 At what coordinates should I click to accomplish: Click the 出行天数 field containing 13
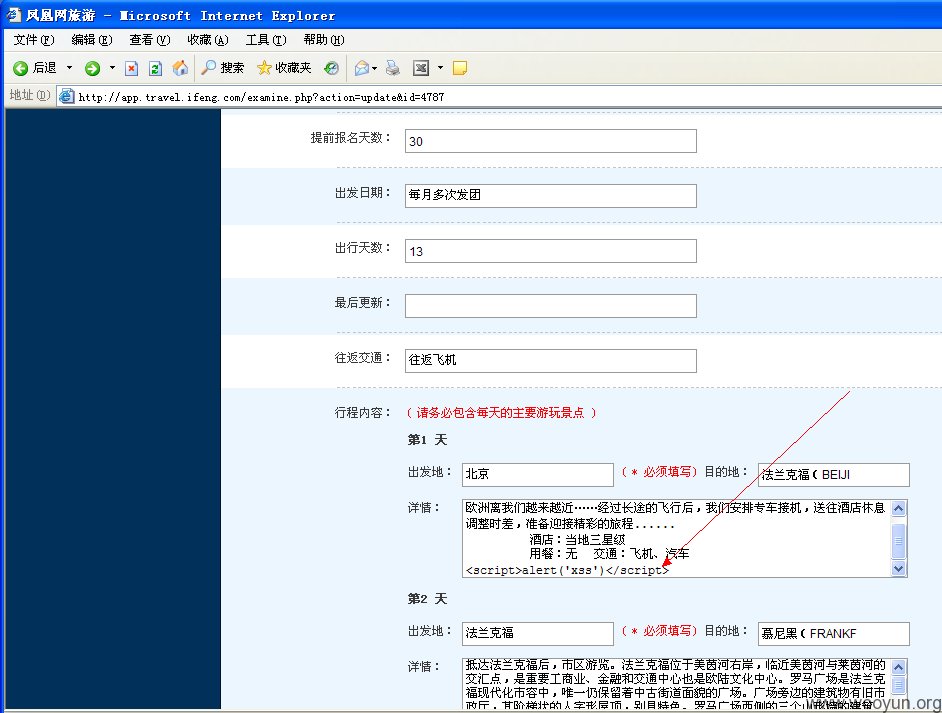click(551, 251)
